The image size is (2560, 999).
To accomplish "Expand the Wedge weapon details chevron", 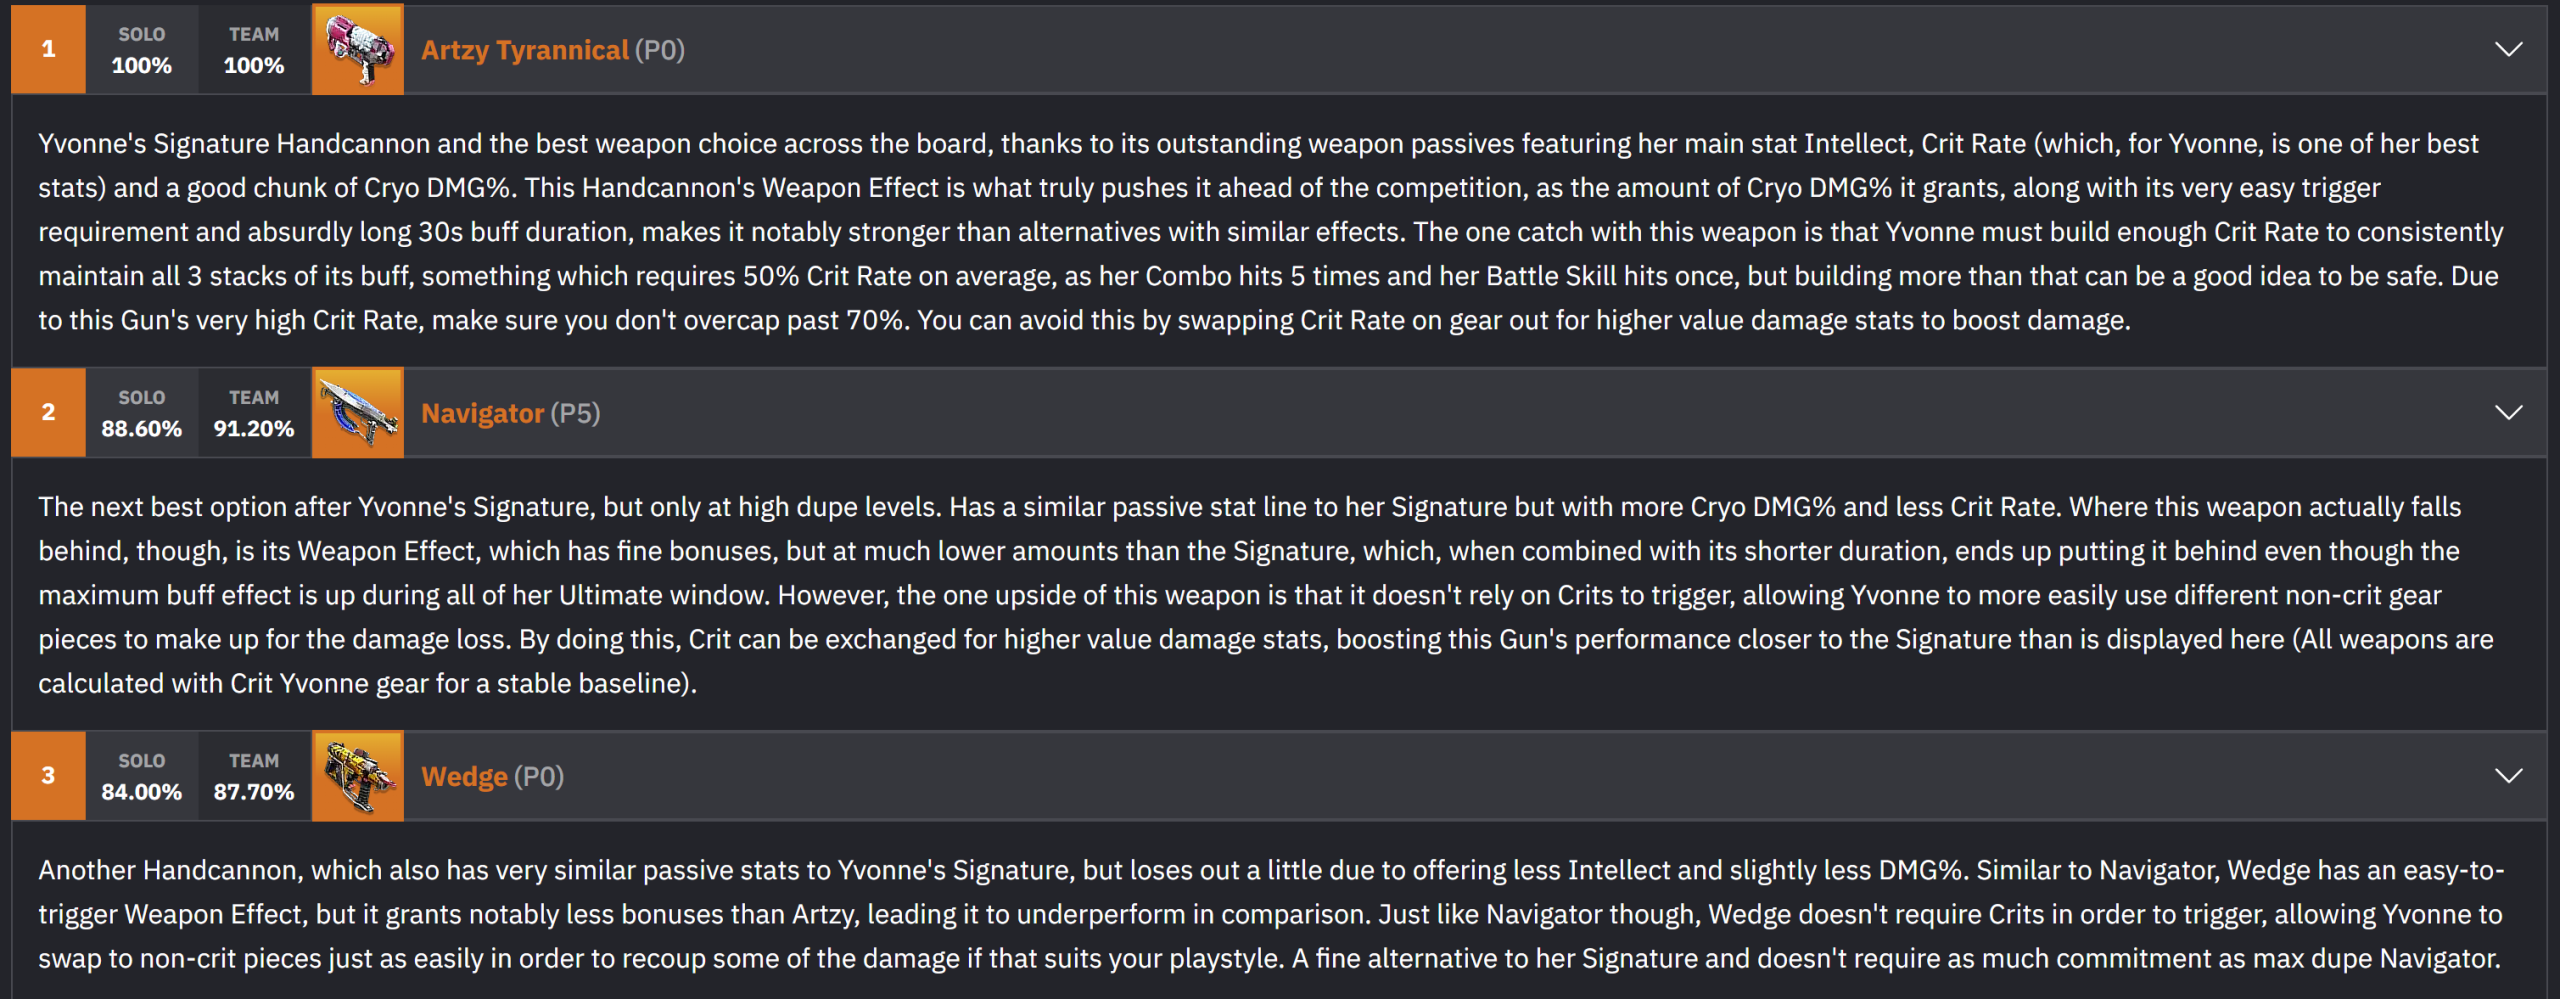I will pyautogui.click(x=2508, y=776).
